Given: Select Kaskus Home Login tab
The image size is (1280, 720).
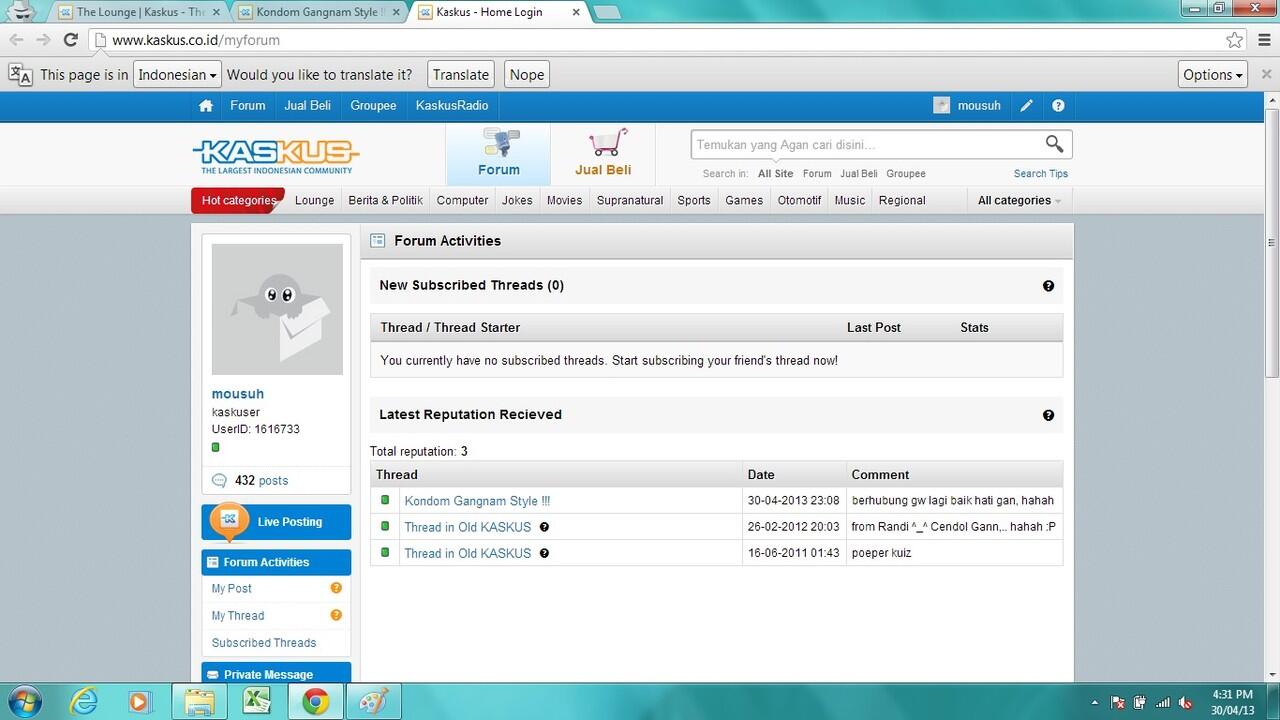Looking at the screenshot, I should point(500,12).
